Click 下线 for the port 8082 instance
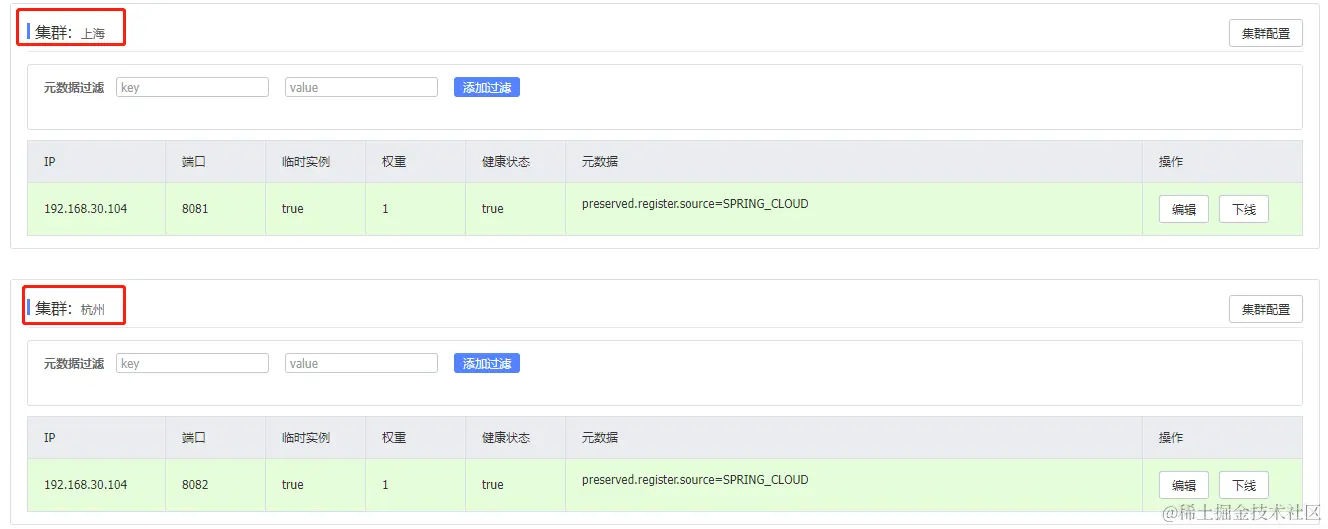The height and width of the screenshot is (529, 1328). click(x=1244, y=485)
